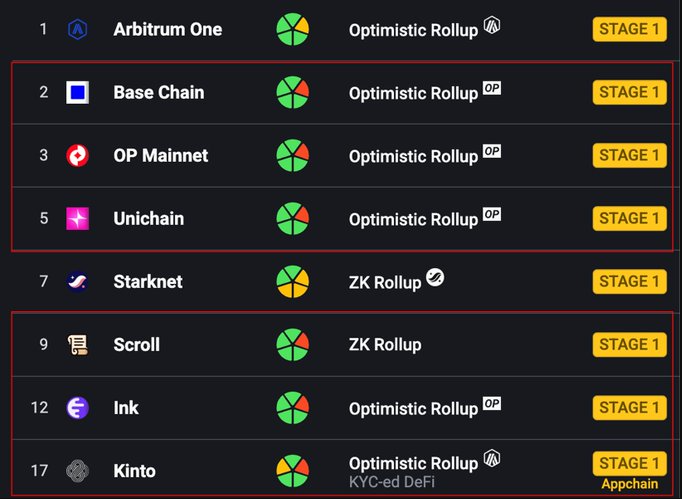Click the Arbitrum One logo icon
The height and width of the screenshot is (499, 682).
click(x=77, y=29)
